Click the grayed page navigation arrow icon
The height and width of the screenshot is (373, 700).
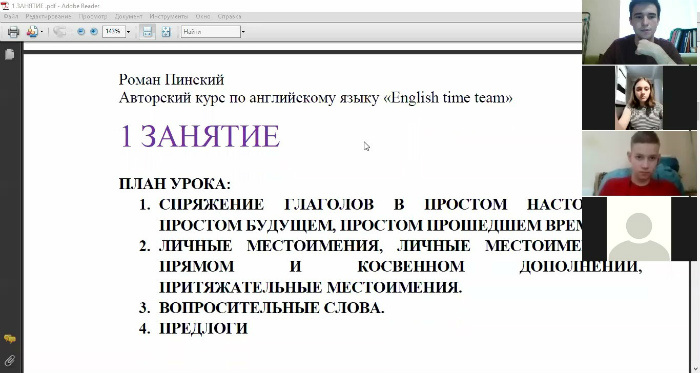coord(59,32)
